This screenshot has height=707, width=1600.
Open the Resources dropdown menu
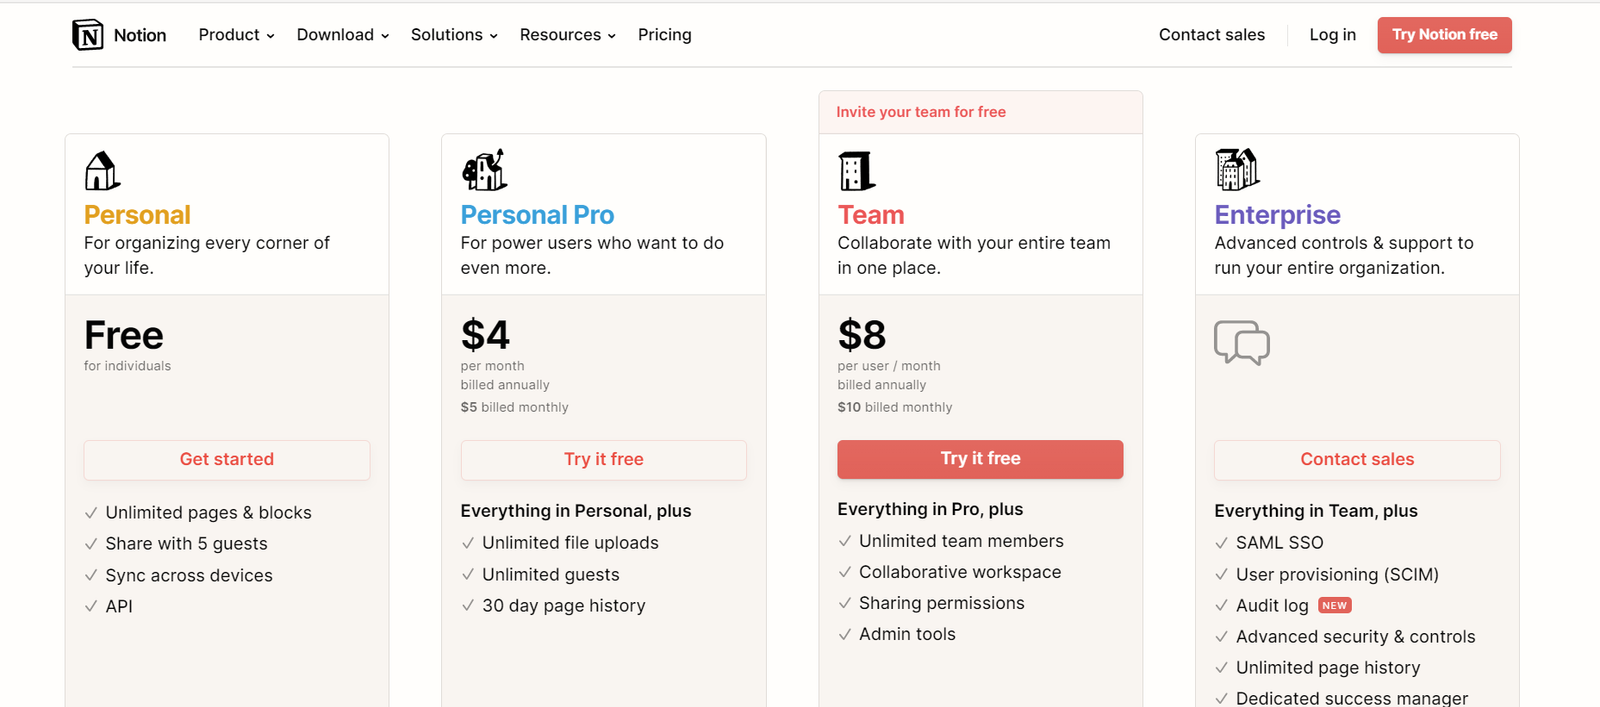coord(568,35)
